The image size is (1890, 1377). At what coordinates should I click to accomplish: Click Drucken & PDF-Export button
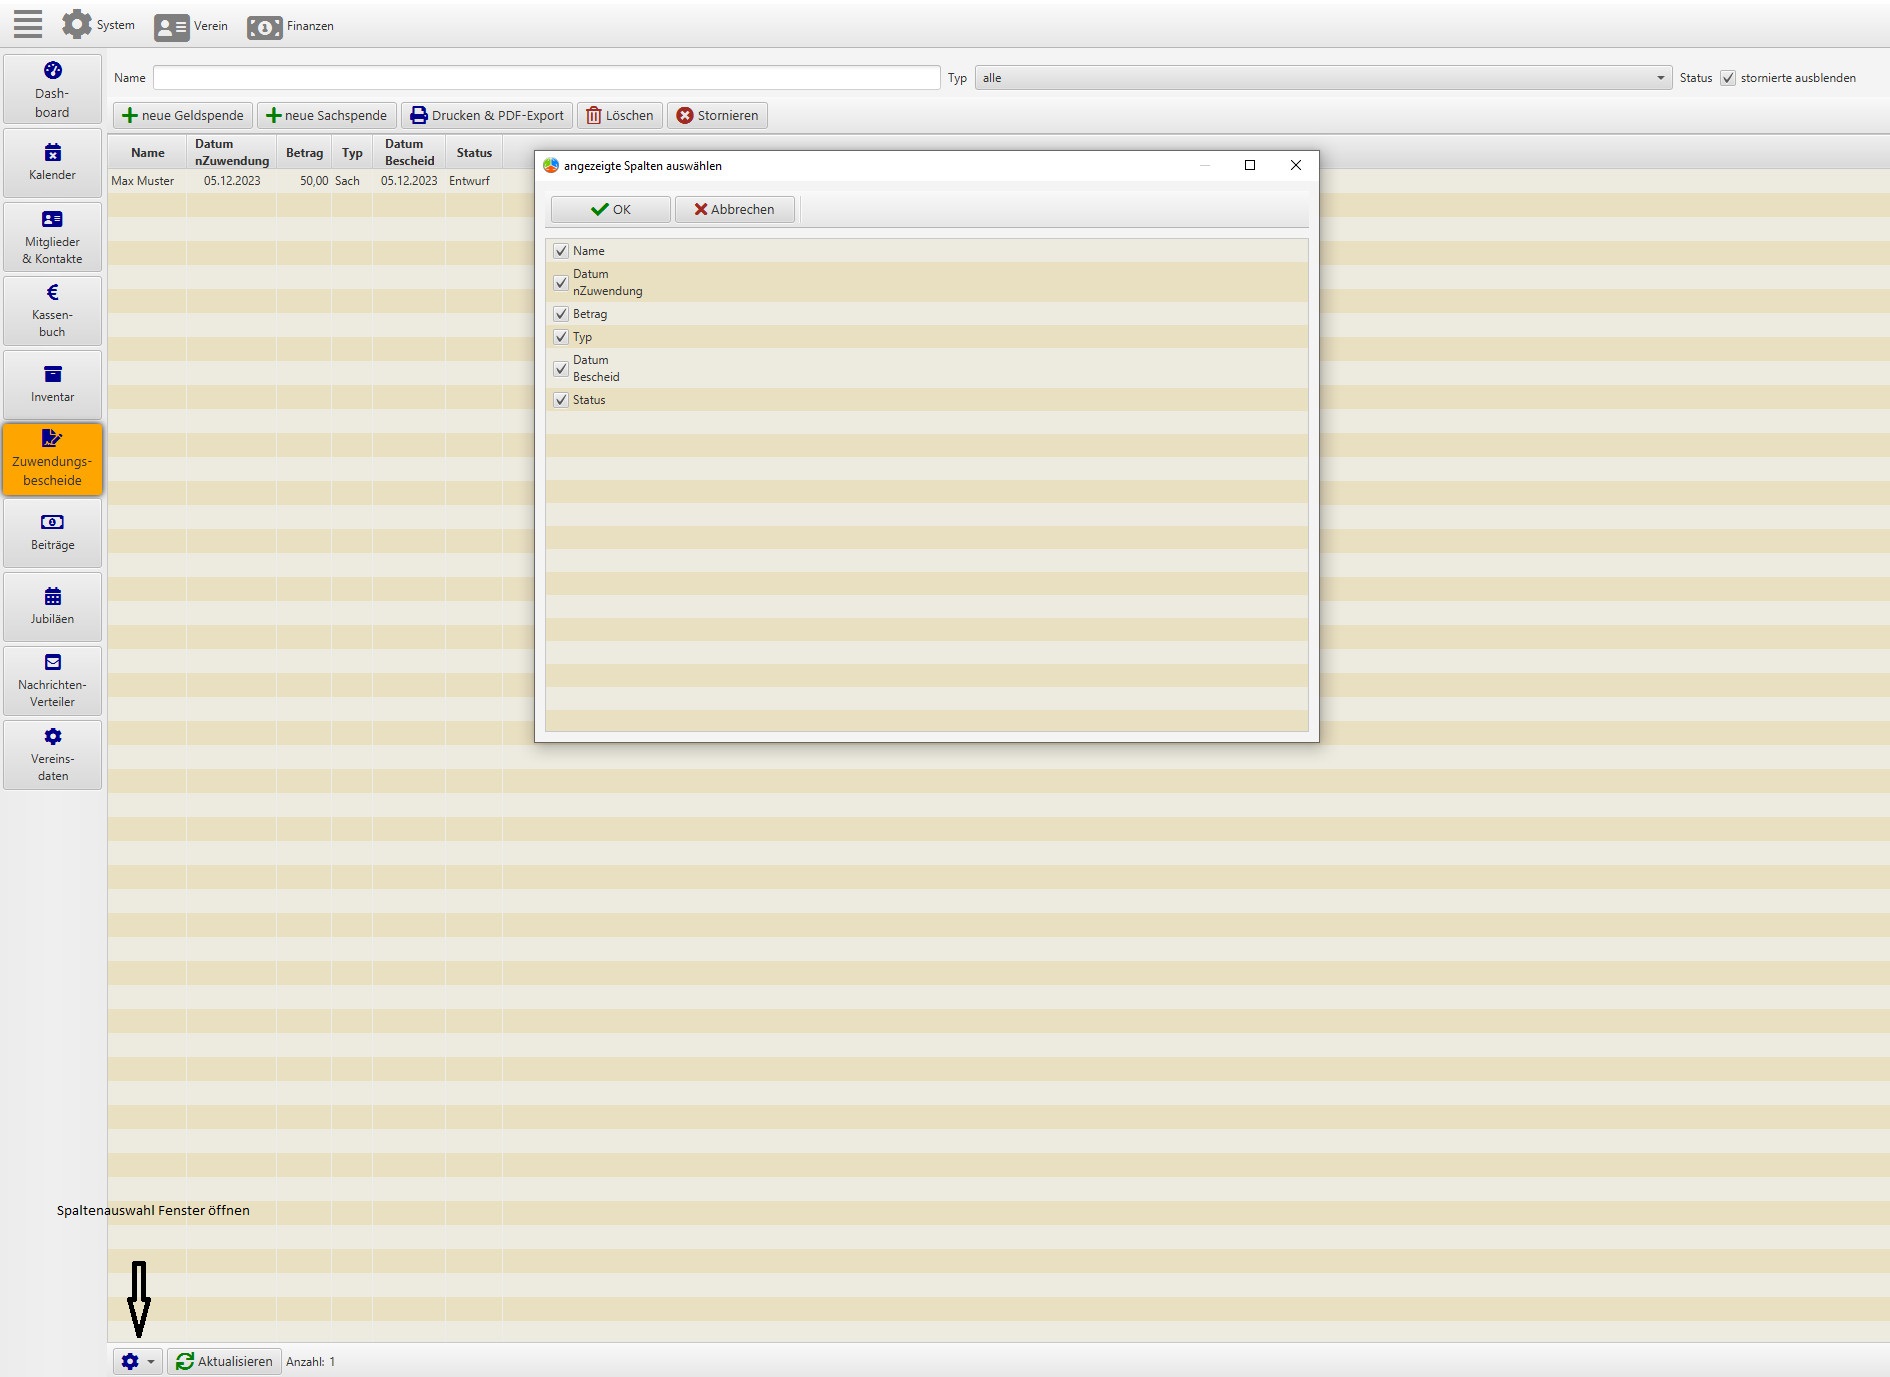pos(487,116)
